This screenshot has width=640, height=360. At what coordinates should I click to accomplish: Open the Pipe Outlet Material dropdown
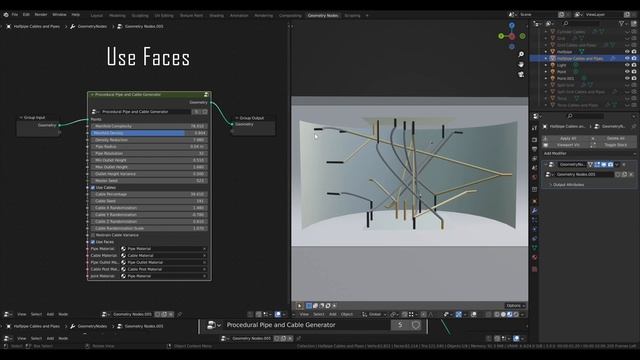pyautogui.click(x=164, y=262)
